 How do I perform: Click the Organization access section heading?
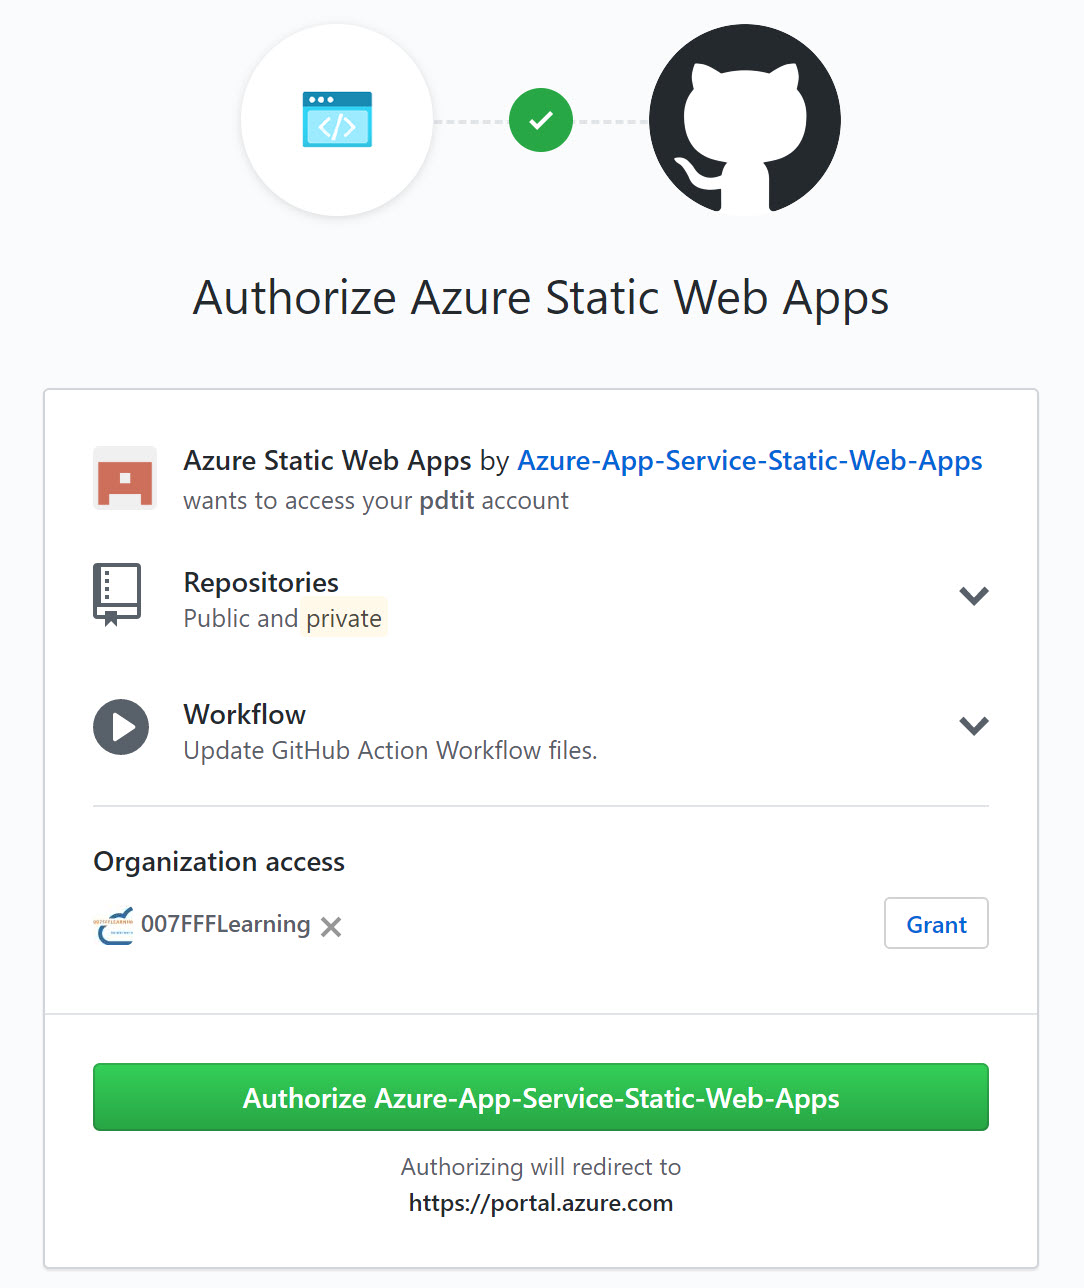[218, 861]
